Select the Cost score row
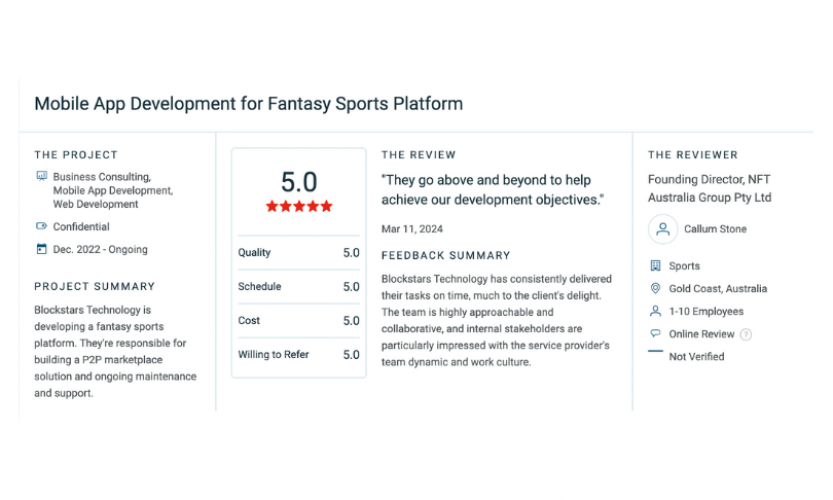The image size is (833, 500). (299, 321)
